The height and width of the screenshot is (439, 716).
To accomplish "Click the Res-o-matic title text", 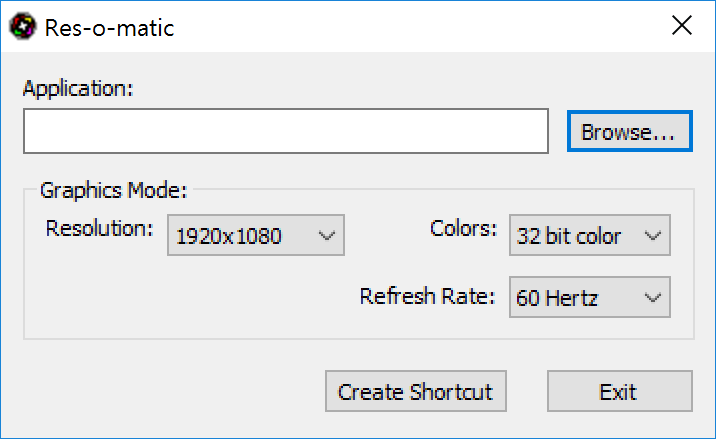I will click(109, 28).
